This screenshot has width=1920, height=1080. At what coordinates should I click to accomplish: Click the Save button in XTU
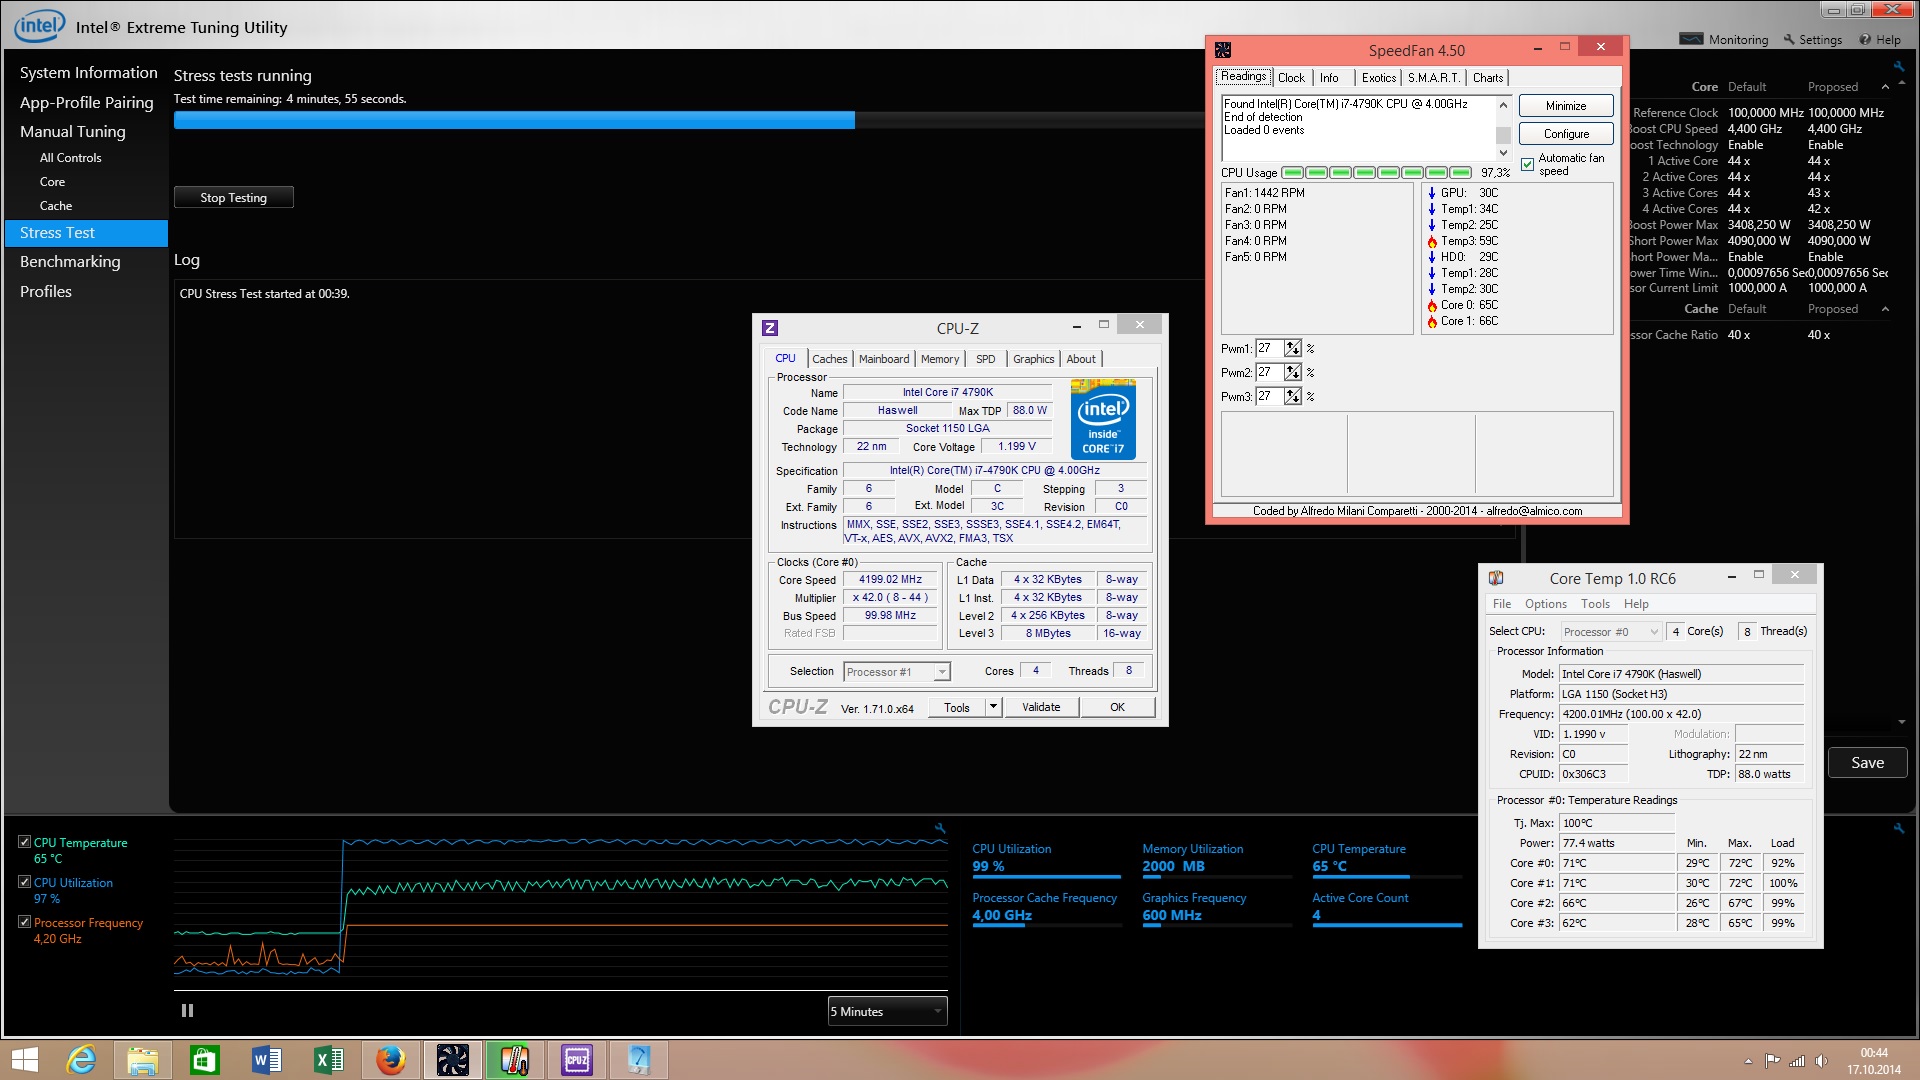pos(1867,763)
